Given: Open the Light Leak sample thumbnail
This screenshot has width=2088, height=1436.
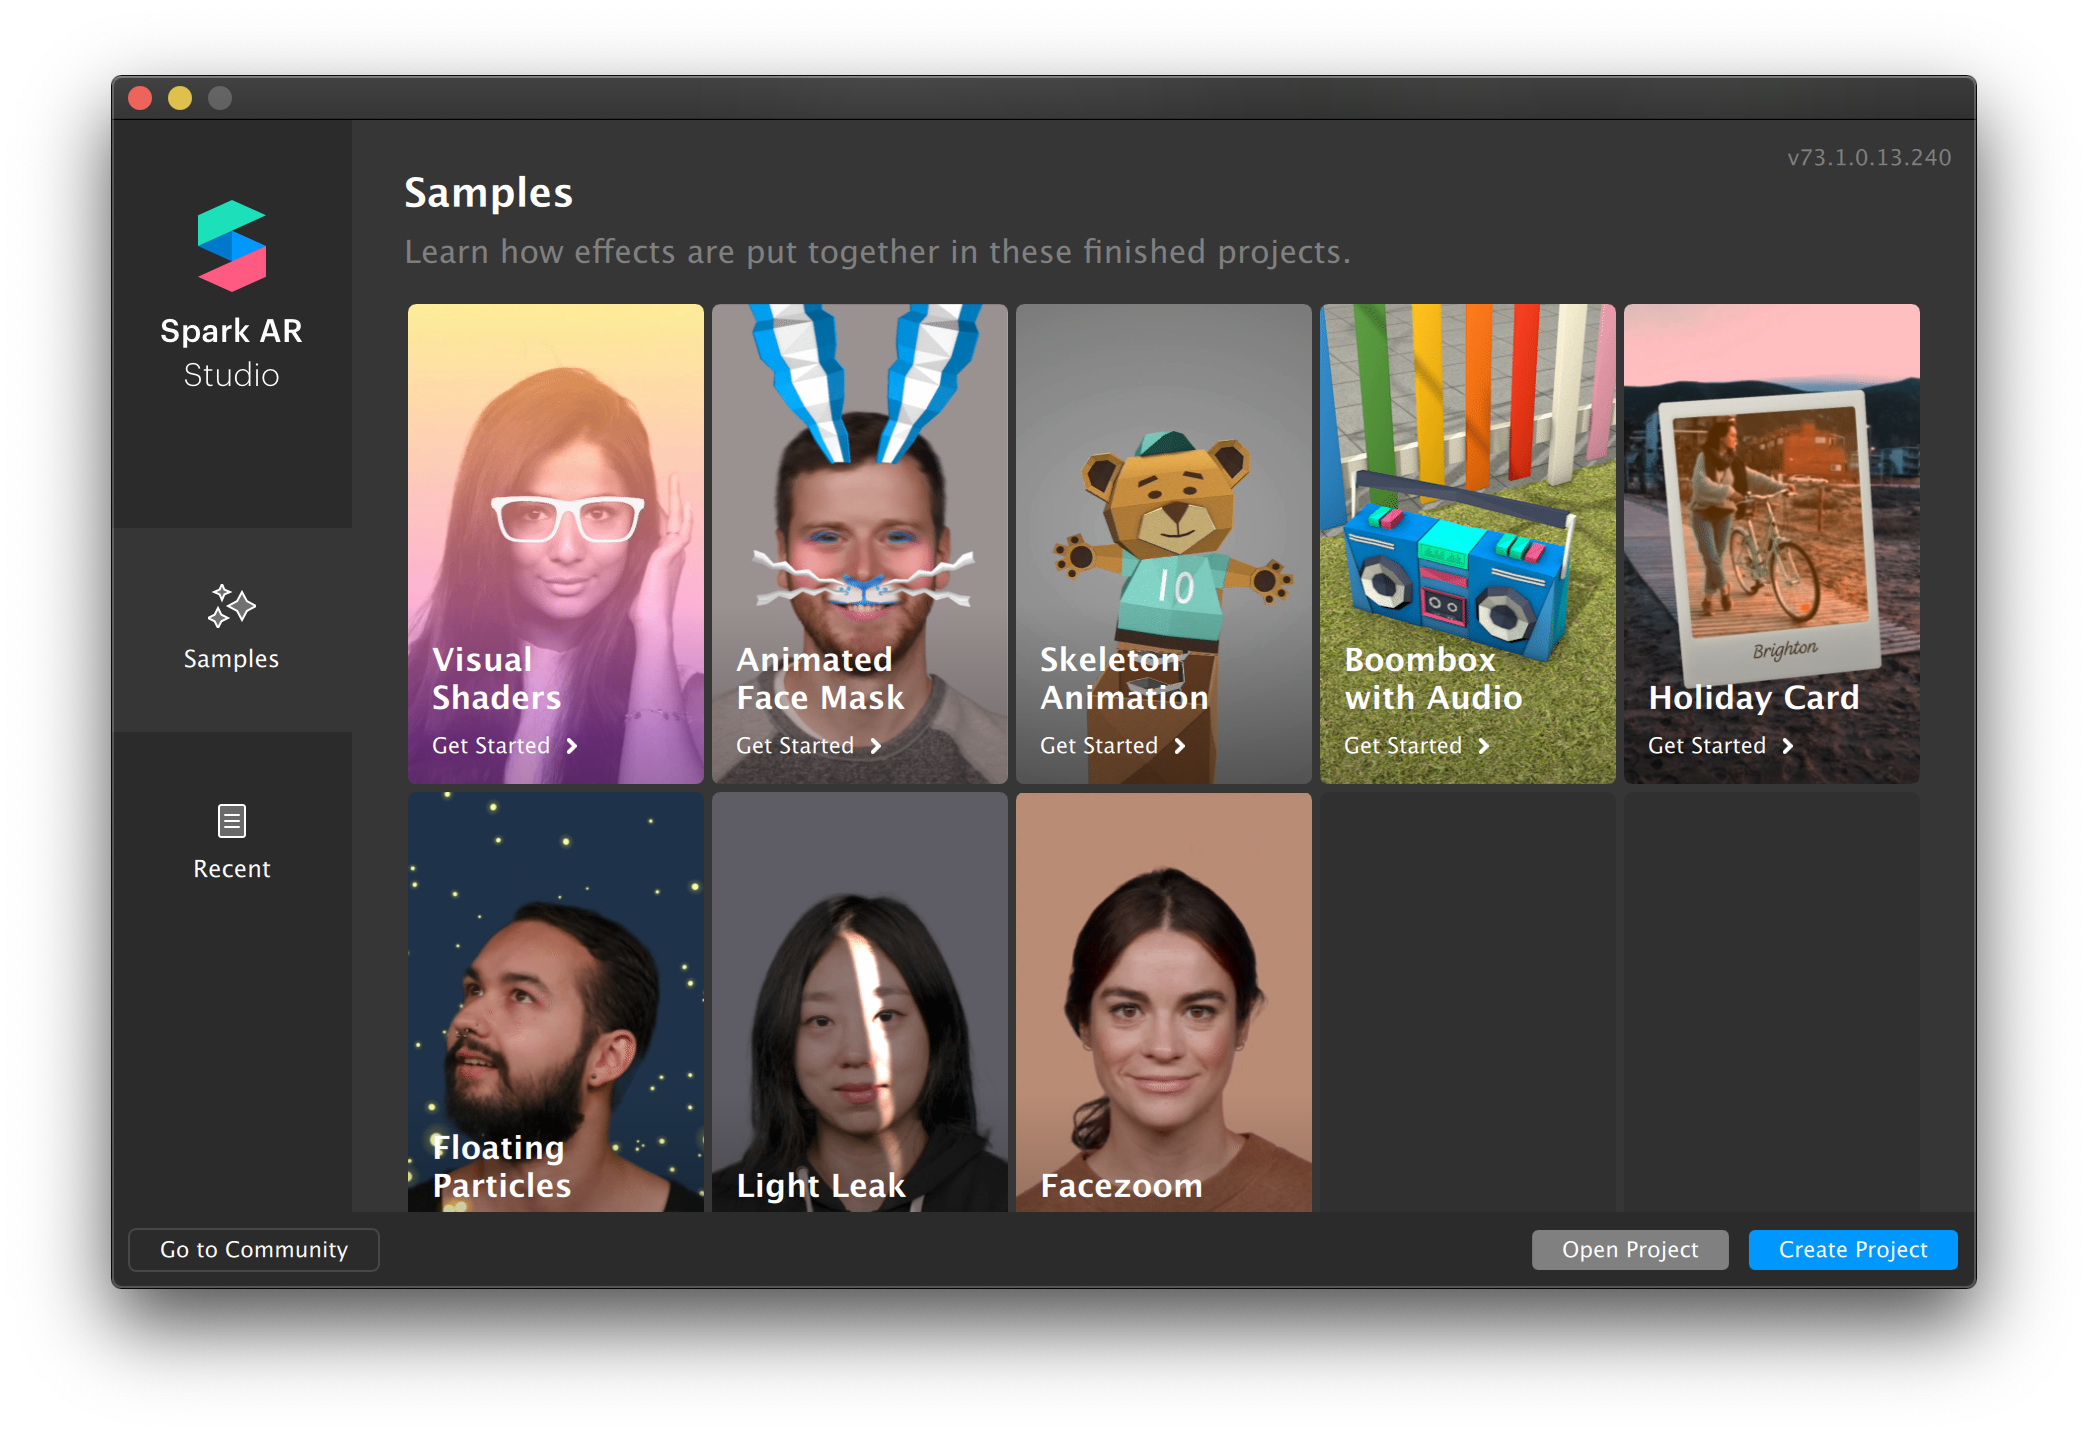Looking at the screenshot, I should click(x=860, y=1000).
